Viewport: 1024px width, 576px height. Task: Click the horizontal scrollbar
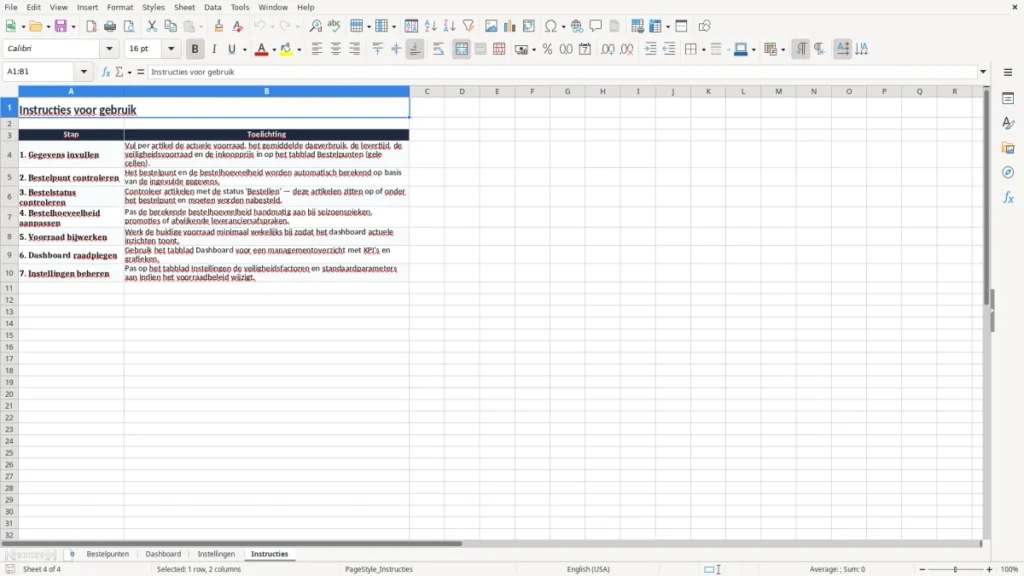(232, 543)
